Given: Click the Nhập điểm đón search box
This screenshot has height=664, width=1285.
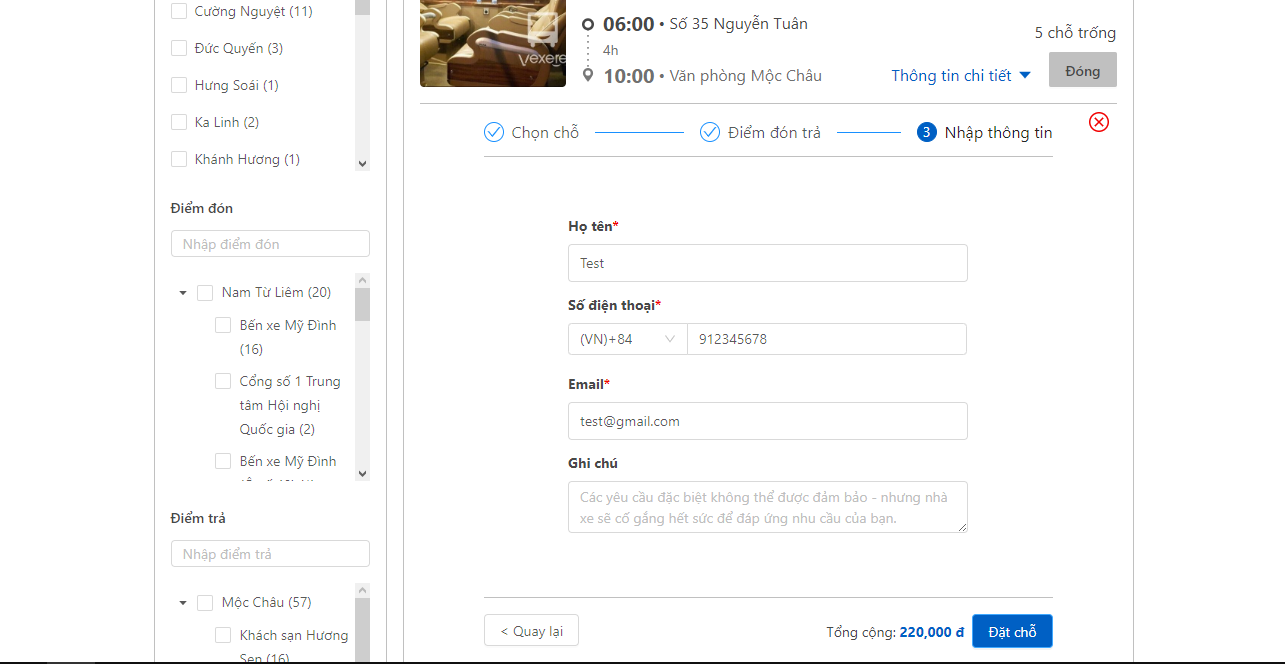Looking at the screenshot, I should coord(270,244).
